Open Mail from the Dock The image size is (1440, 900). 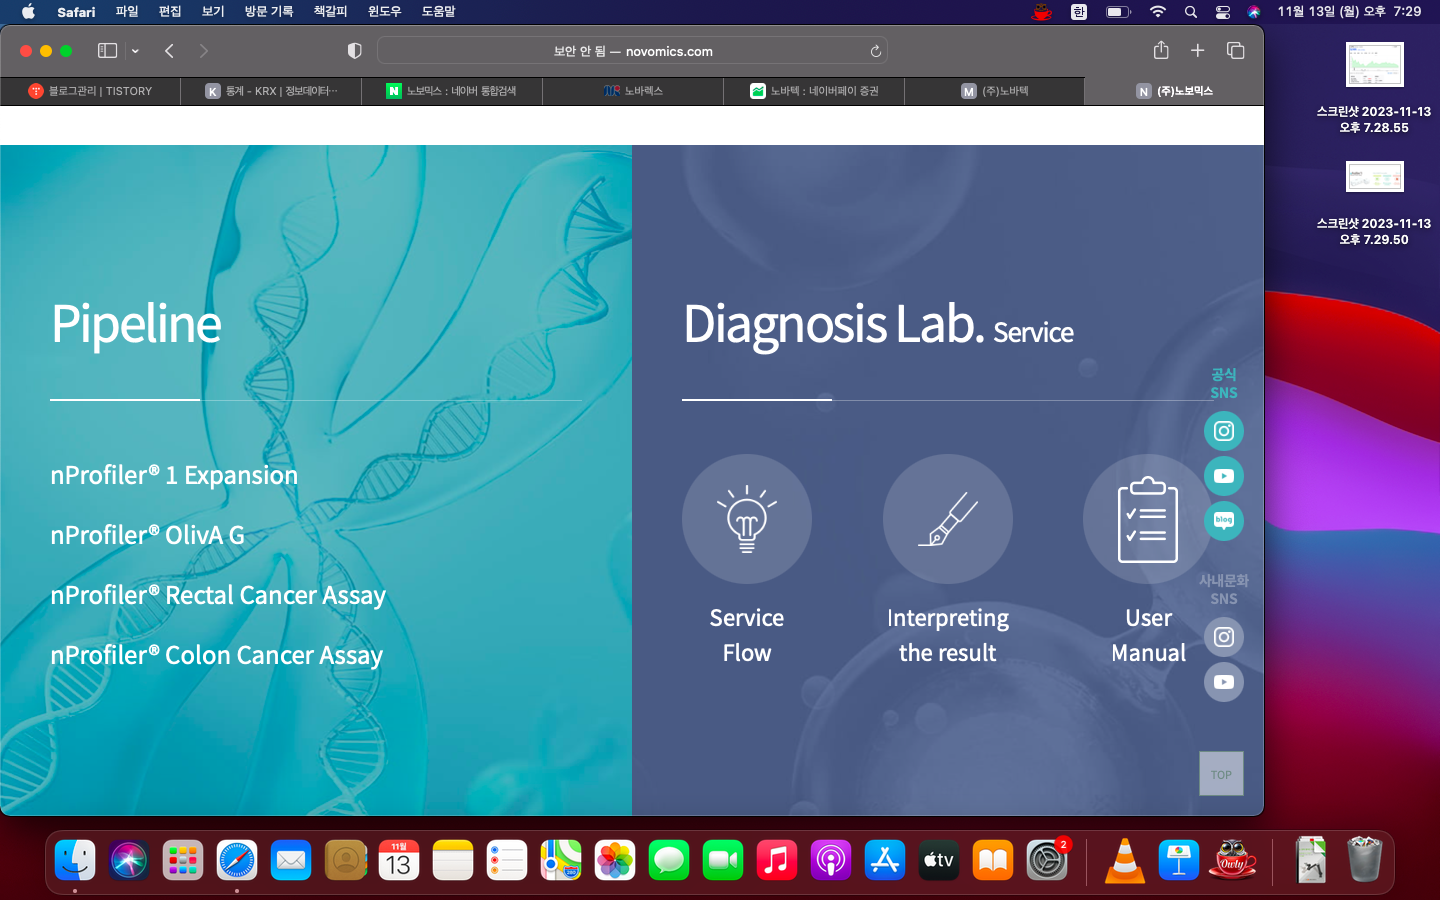[291, 860]
